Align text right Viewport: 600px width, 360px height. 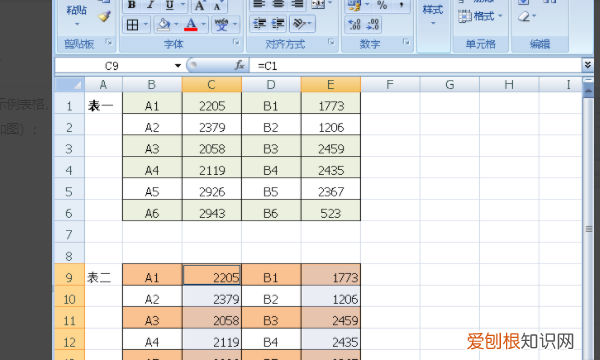coord(297,4)
